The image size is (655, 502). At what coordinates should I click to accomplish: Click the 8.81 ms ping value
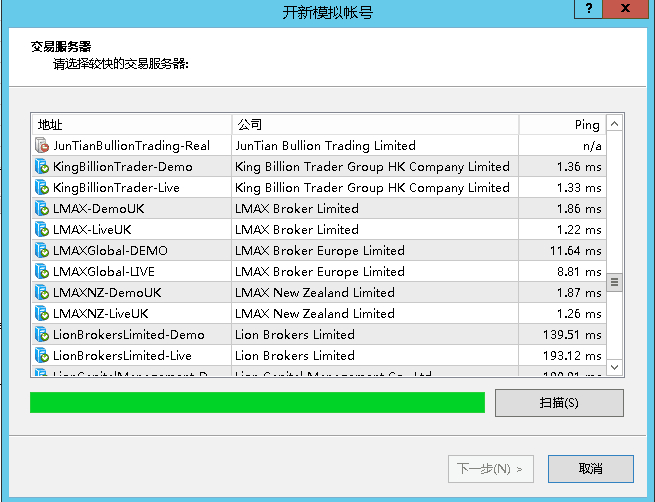[579, 271]
